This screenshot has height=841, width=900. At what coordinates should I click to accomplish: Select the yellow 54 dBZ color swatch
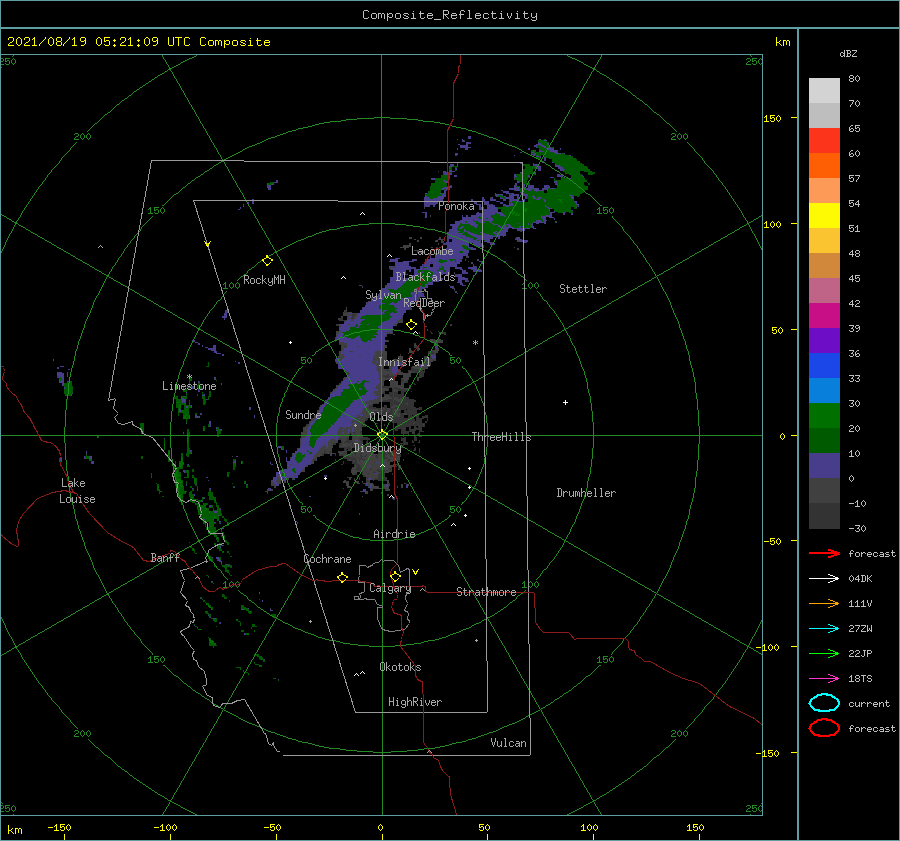pos(824,215)
